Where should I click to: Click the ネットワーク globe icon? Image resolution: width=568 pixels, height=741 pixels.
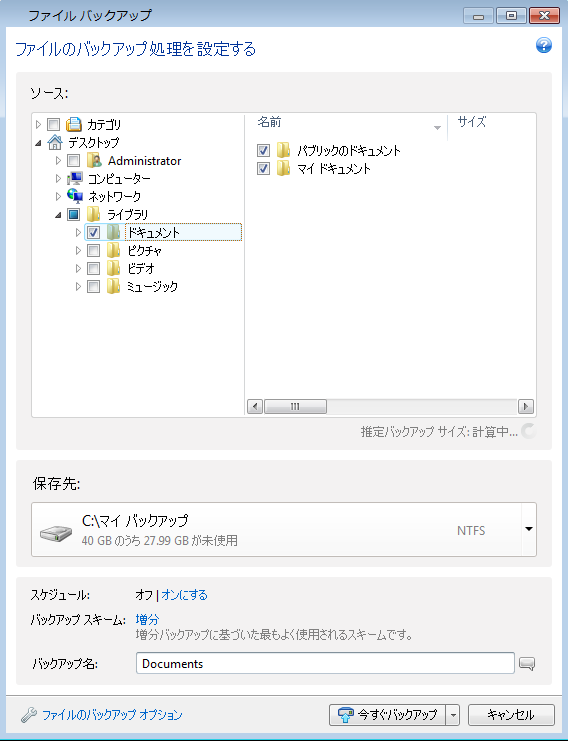[75, 196]
